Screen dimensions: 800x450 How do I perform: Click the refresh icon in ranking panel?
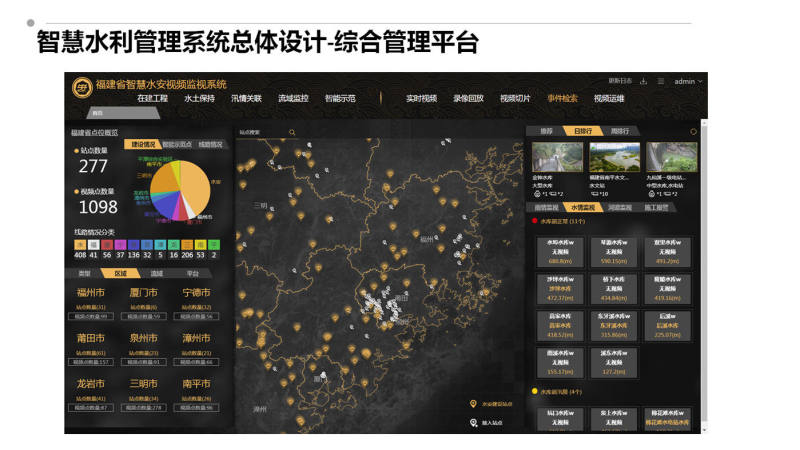click(x=694, y=131)
